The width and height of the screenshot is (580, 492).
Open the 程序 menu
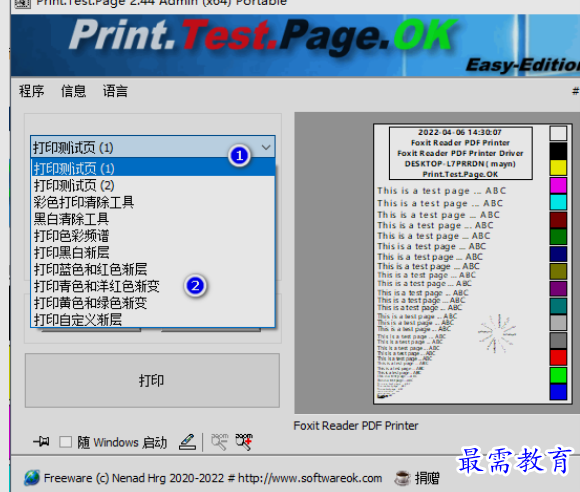(31, 91)
